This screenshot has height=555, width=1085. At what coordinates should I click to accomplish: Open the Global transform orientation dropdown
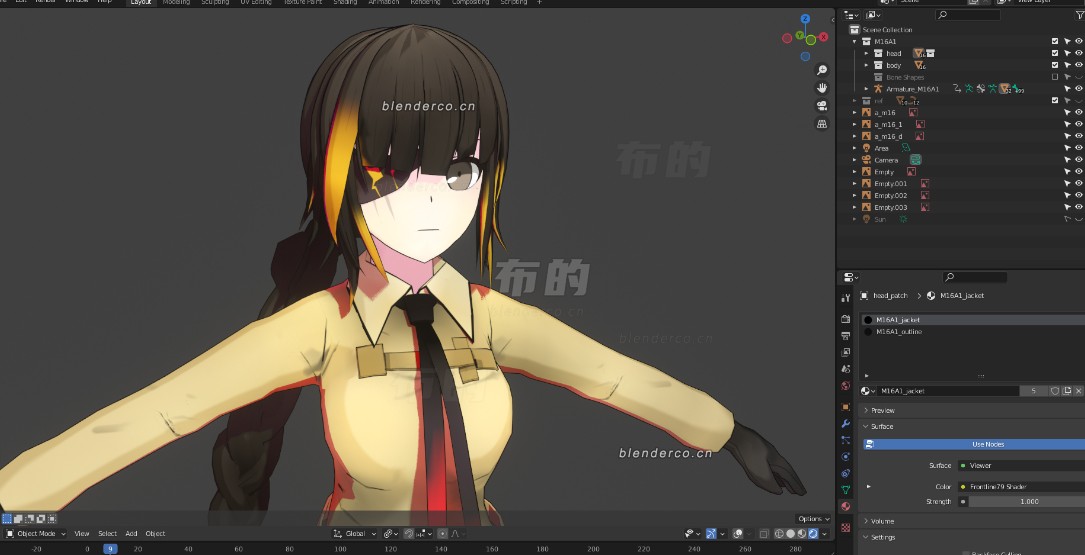click(354, 534)
